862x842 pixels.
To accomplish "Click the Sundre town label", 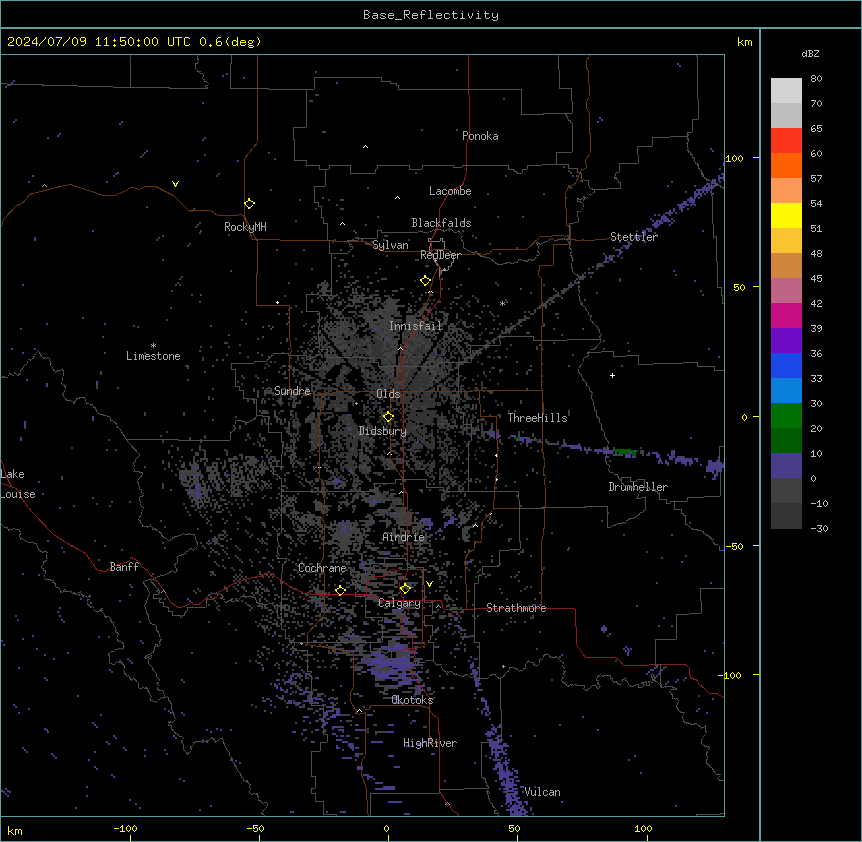I will coord(292,391).
